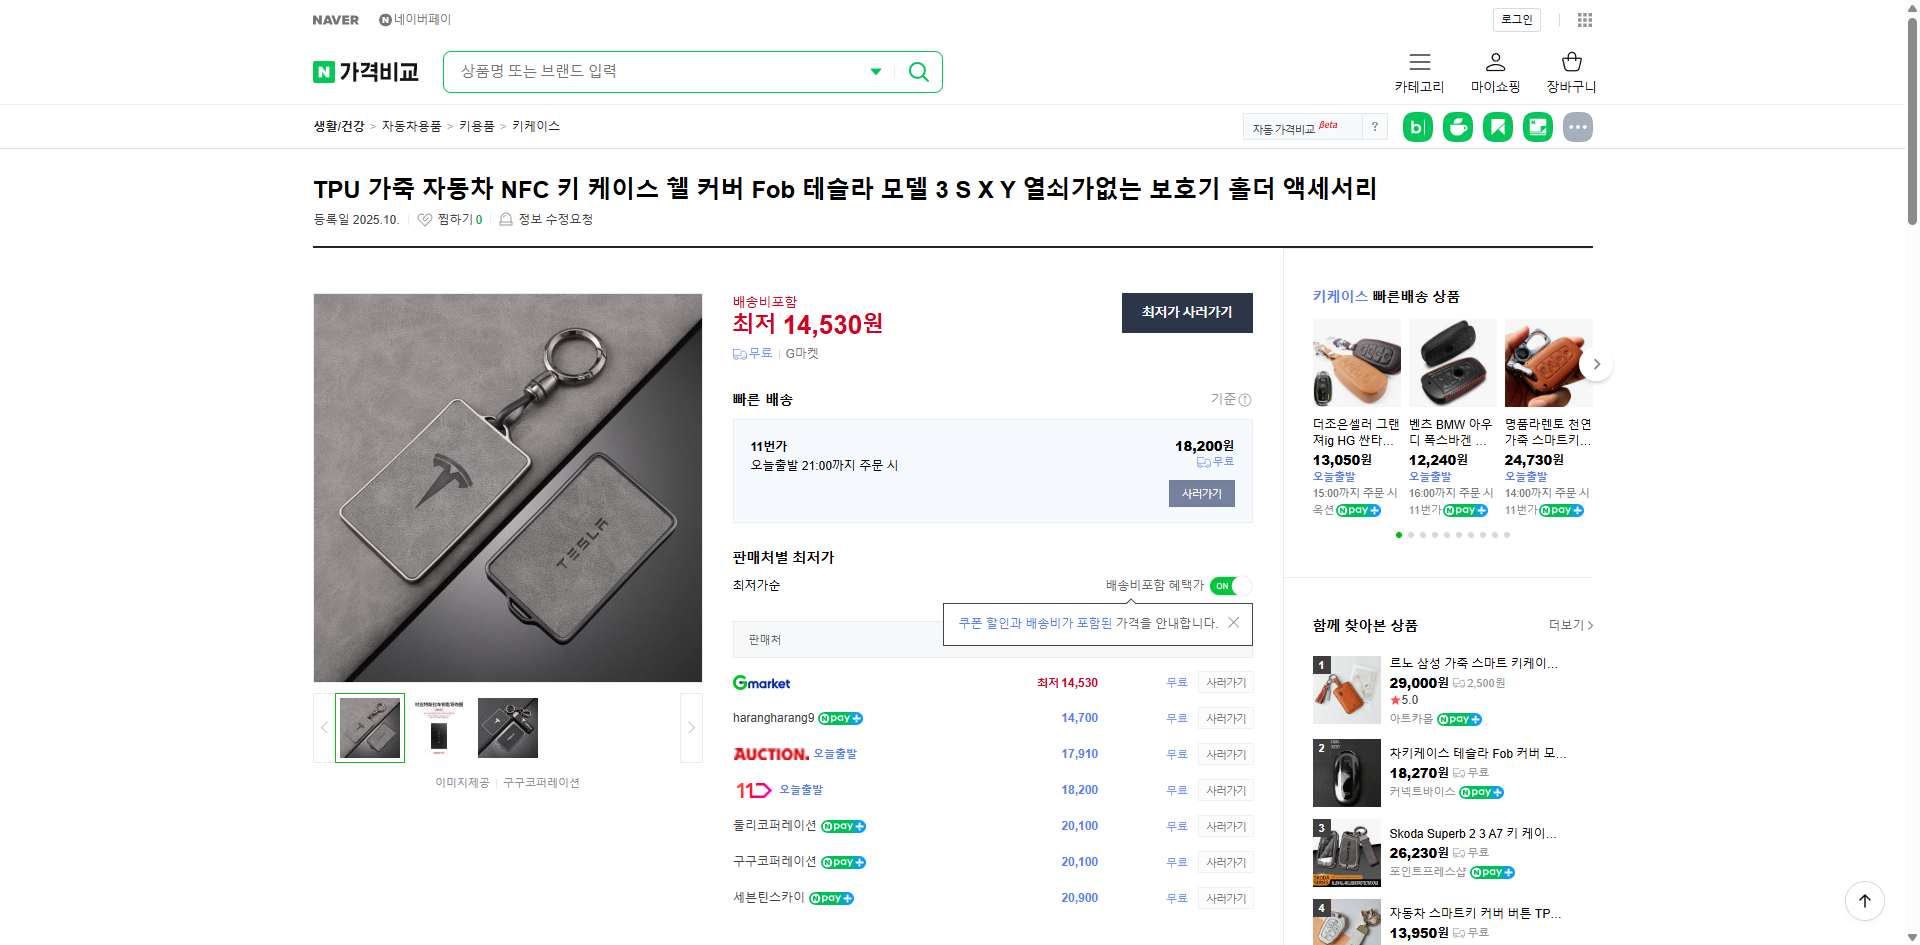The width and height of the screenshot is (1920, 945).
Task: Open the G마켓 lowest price link
Action: point(761,682)
